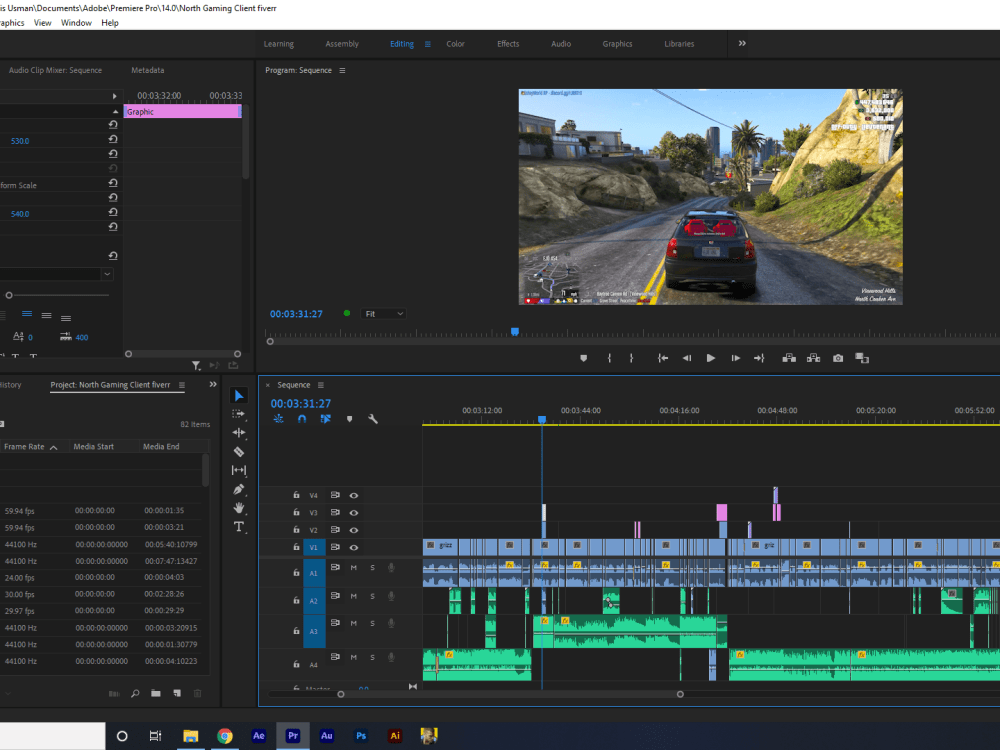This screenshot has height=750, width=1000.
Task: Select the Hand tool
Action: pos(239,508)
